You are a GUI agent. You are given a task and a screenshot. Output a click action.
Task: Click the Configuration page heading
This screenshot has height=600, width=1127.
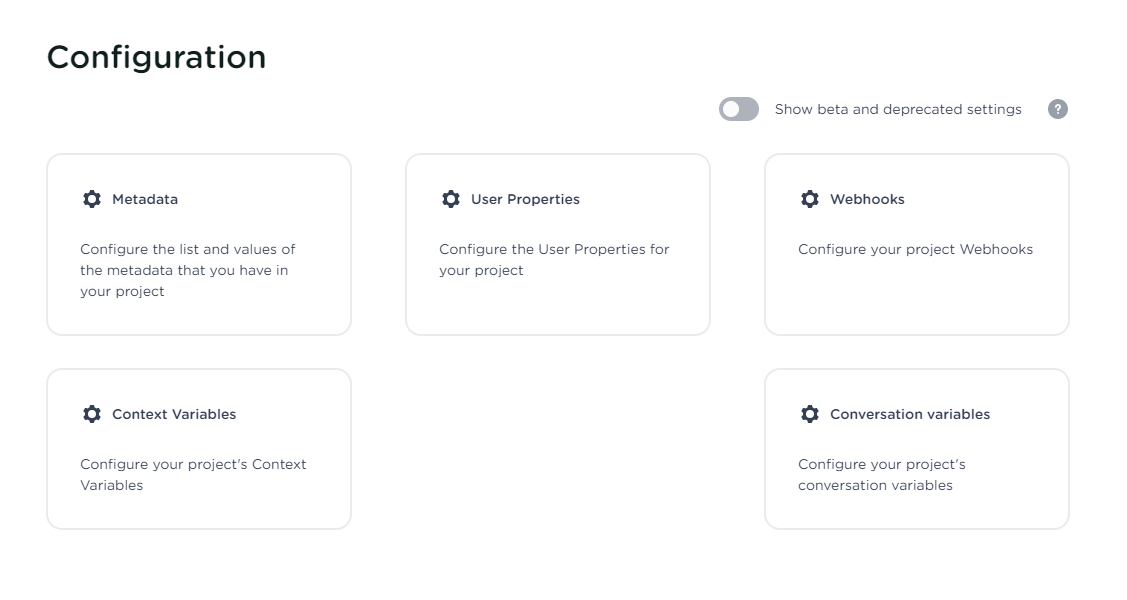(x=157, y=57)
